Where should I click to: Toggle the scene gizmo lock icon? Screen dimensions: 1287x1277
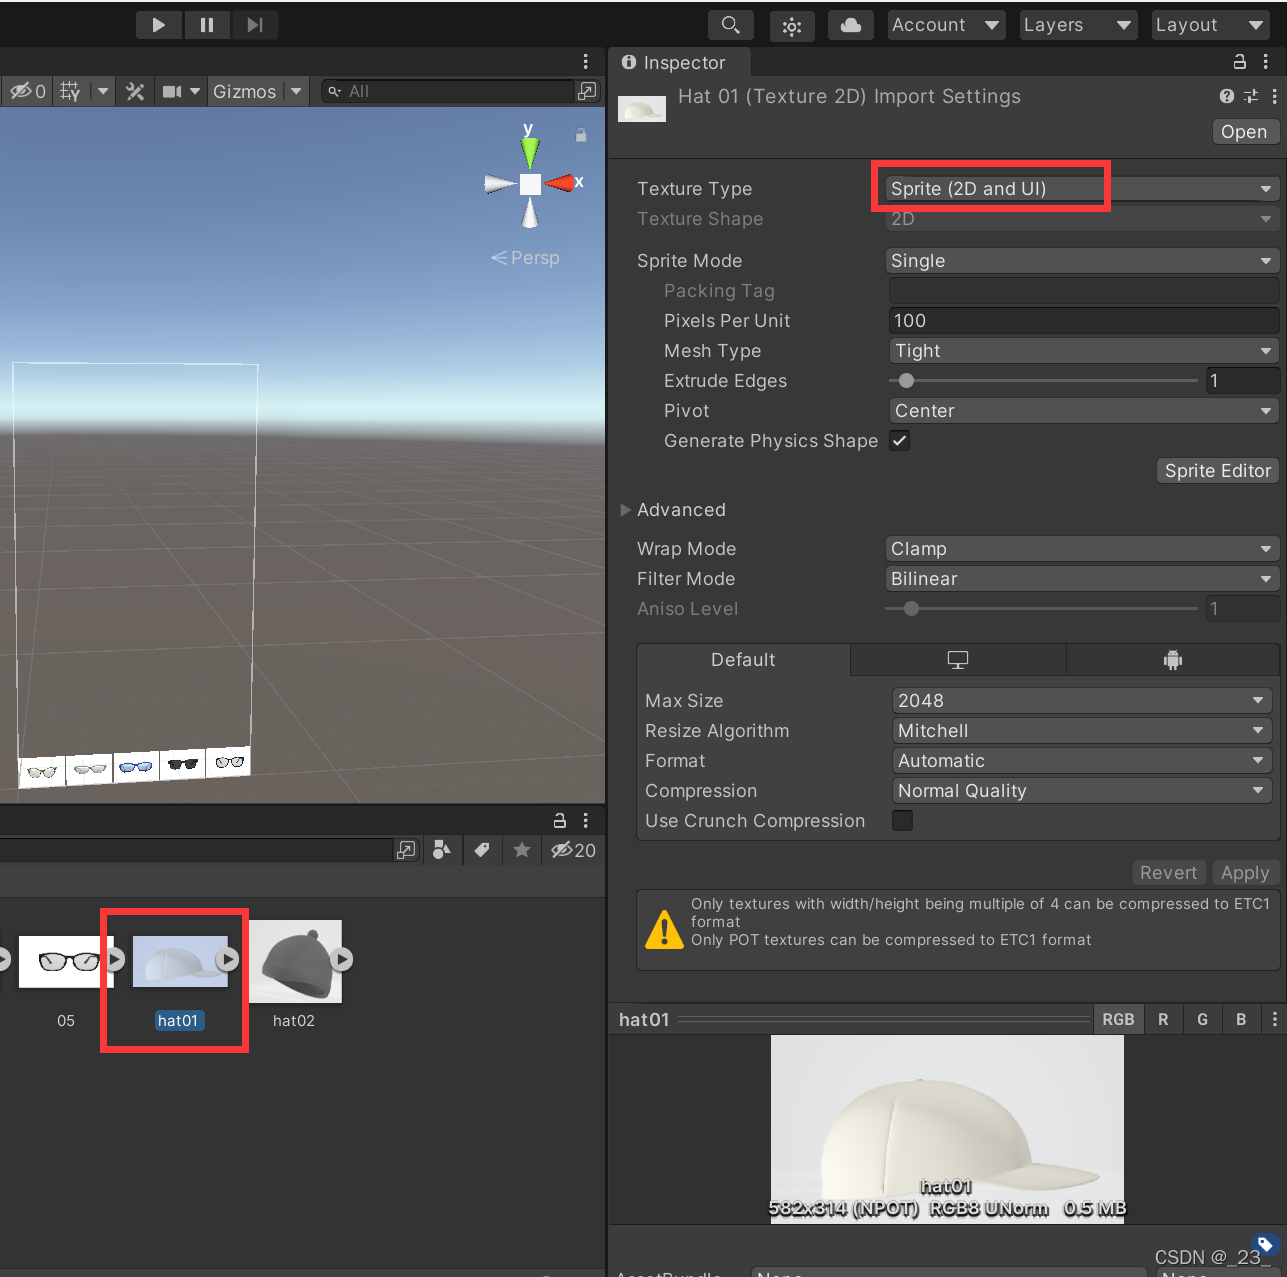pos(581,134)
